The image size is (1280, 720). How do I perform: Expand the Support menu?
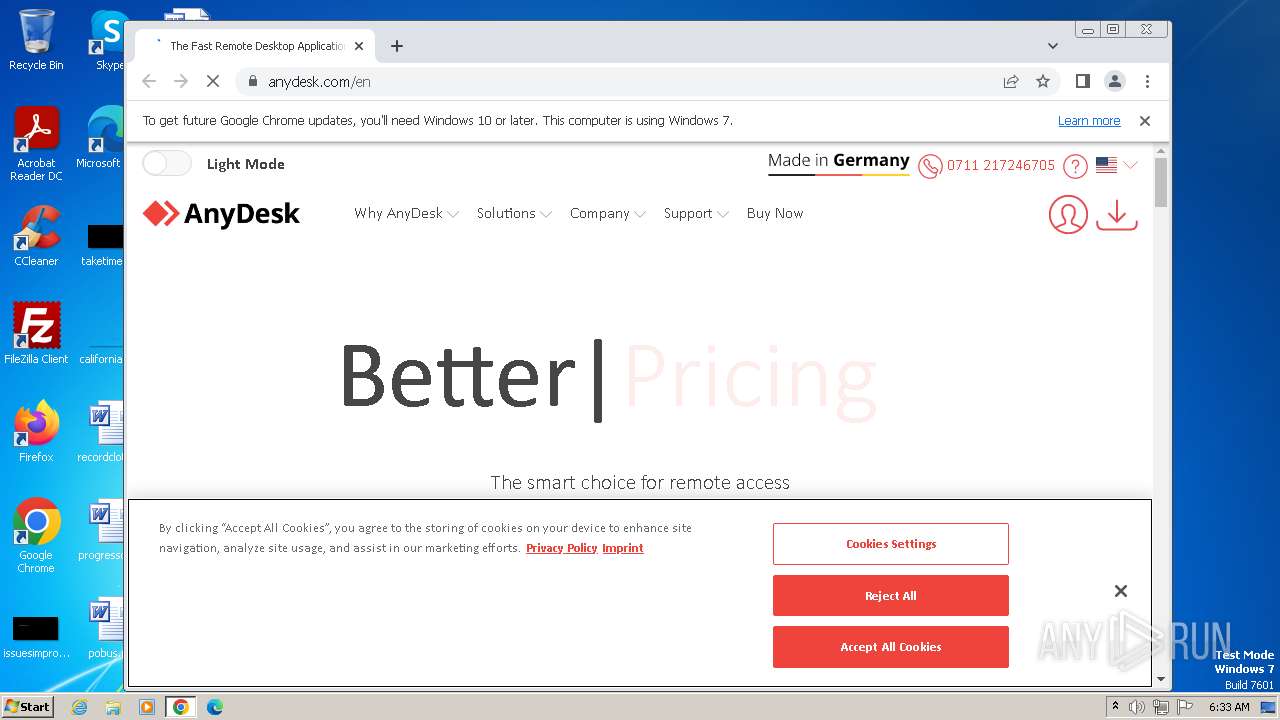coord(696,213)
